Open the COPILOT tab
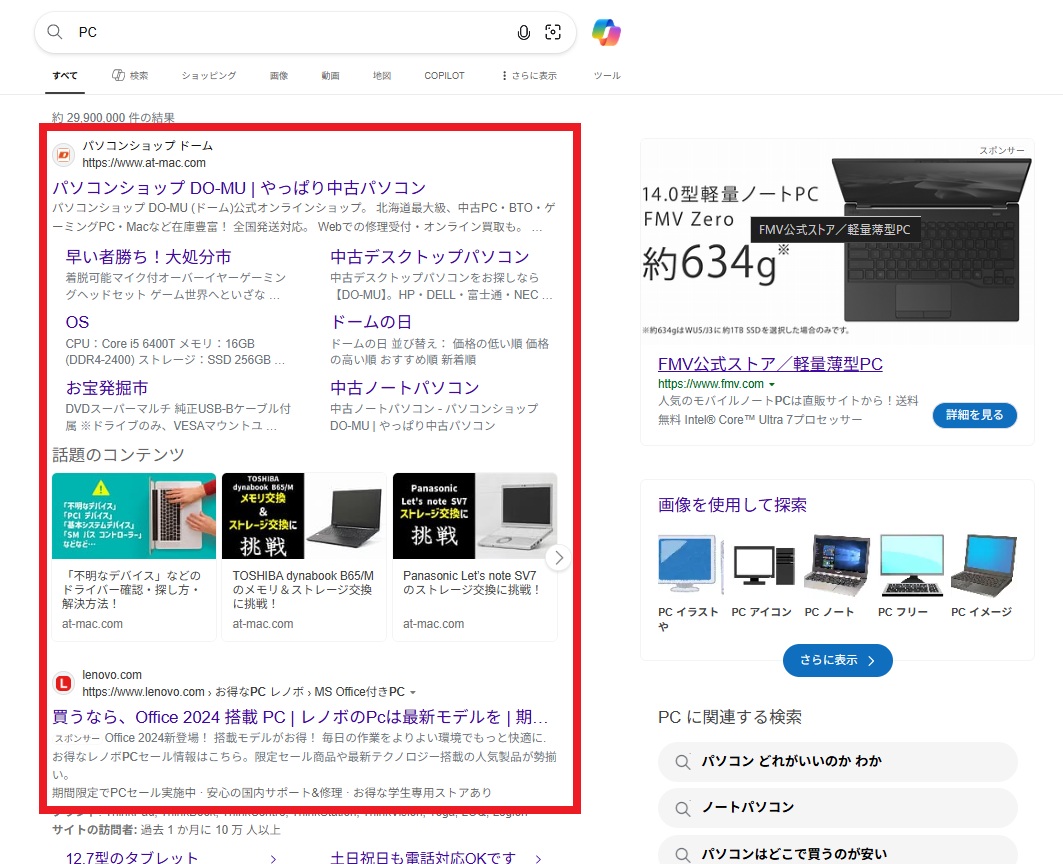Screen dimensions: 1063x864 [x=445, y=76]
